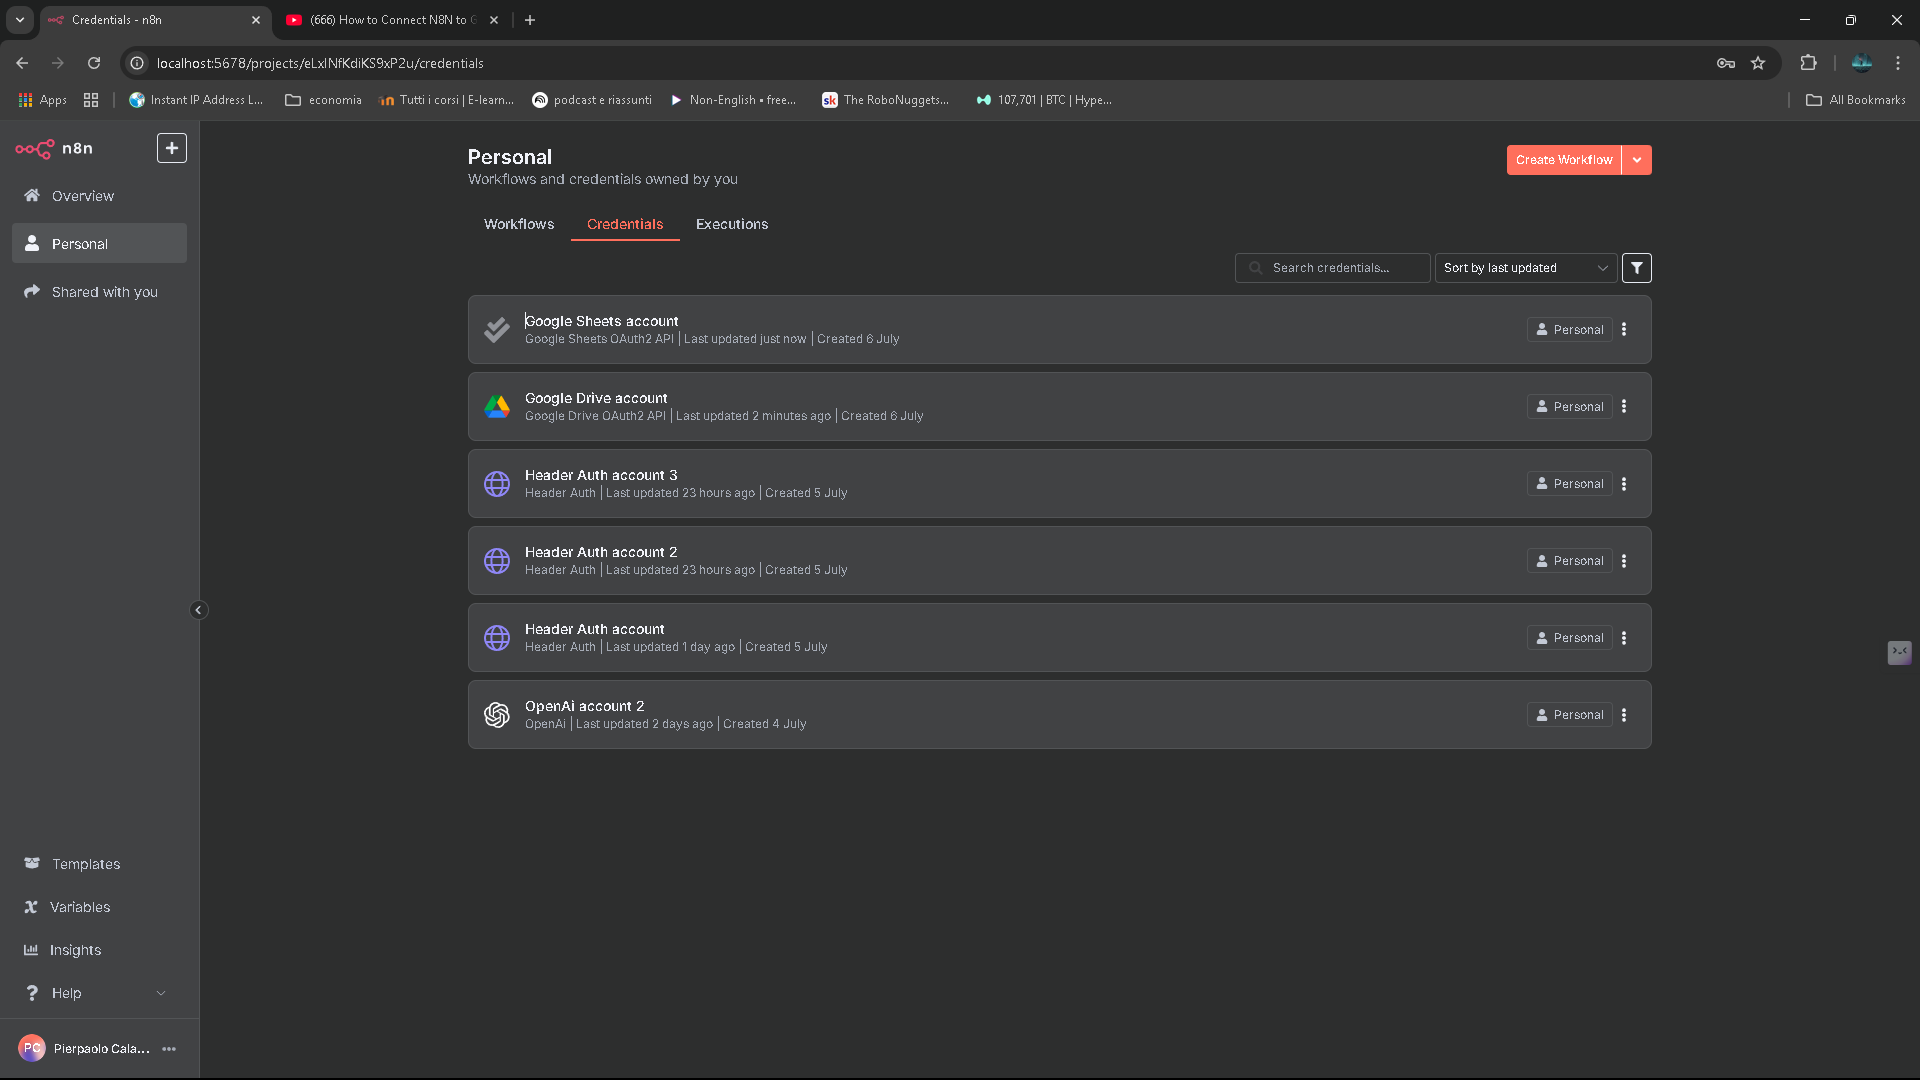Open the Executions tab
The width and height of the screenshot is (1920, 1080).
[x=731, y=224]
